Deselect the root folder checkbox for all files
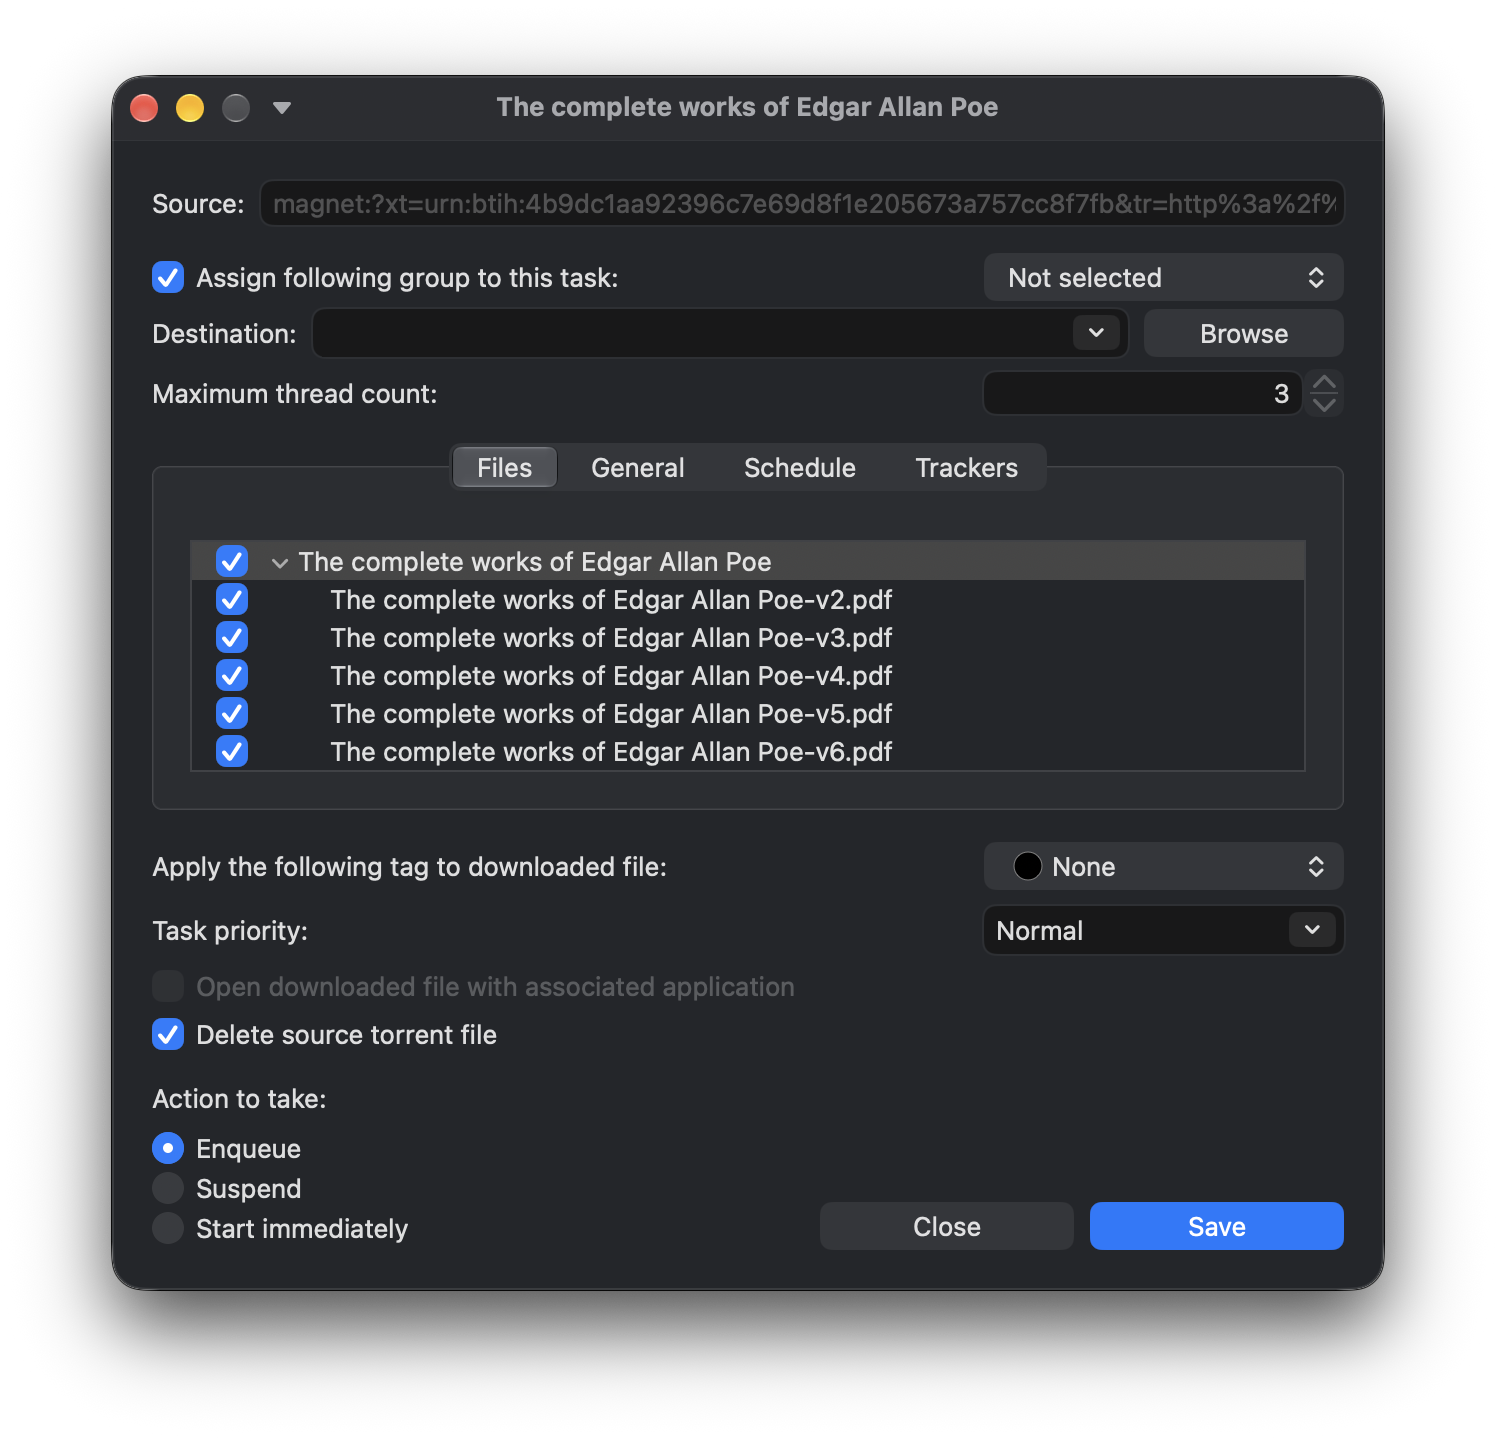 click(x=232, y=561)
